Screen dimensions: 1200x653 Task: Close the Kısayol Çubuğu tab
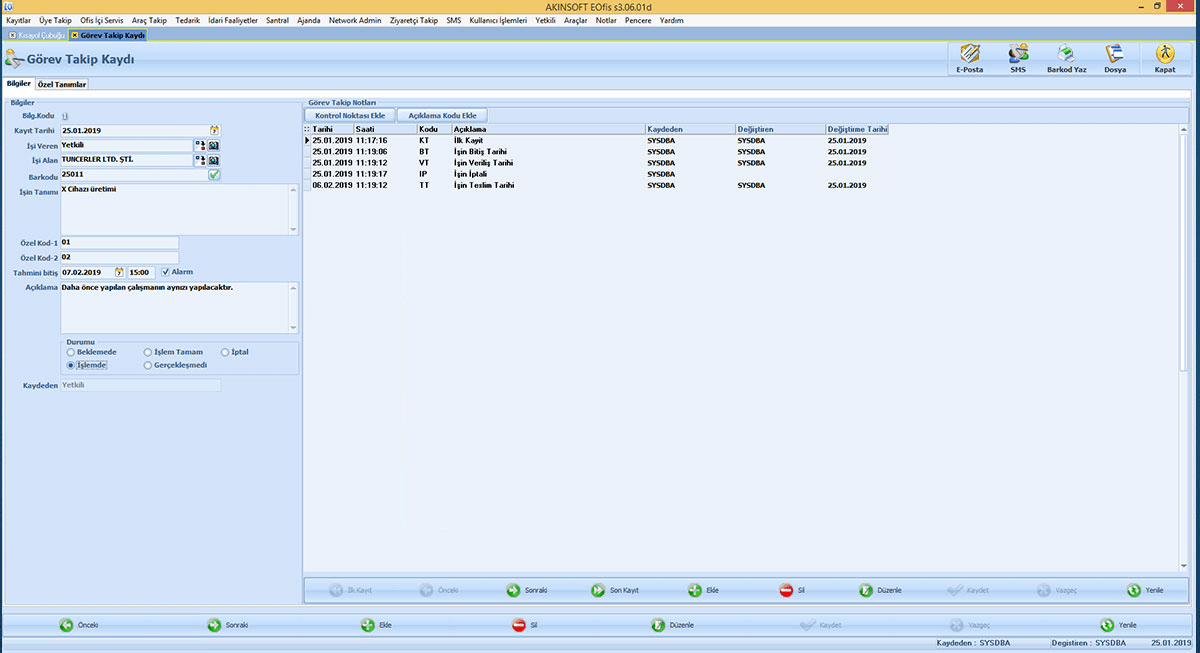point(11,35)
